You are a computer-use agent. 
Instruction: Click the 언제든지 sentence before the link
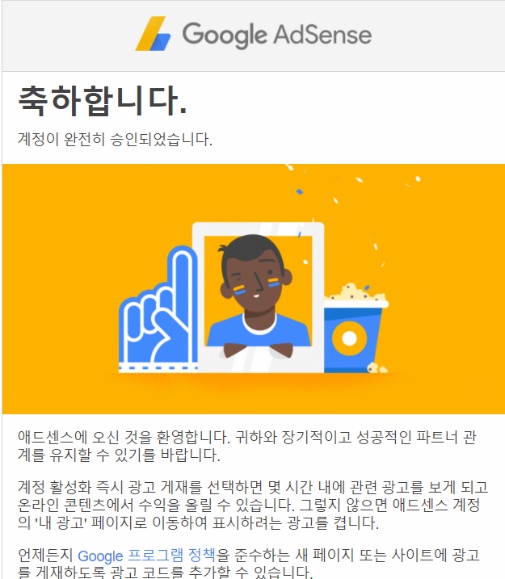coord(45,555)
